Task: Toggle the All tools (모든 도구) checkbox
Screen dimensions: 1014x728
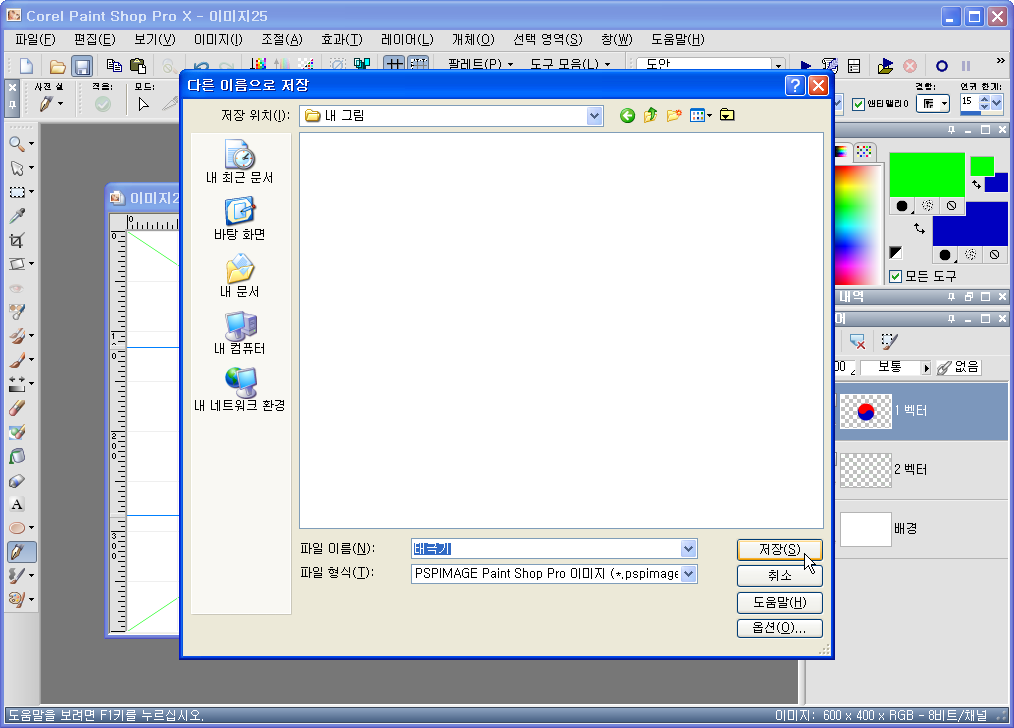Action: 896,277
